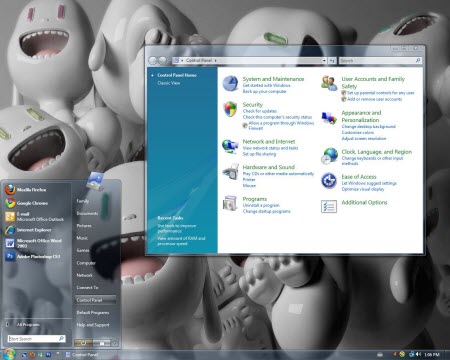Open Connect To from Start menu
The image size is (450, 360).
[87, 288]
